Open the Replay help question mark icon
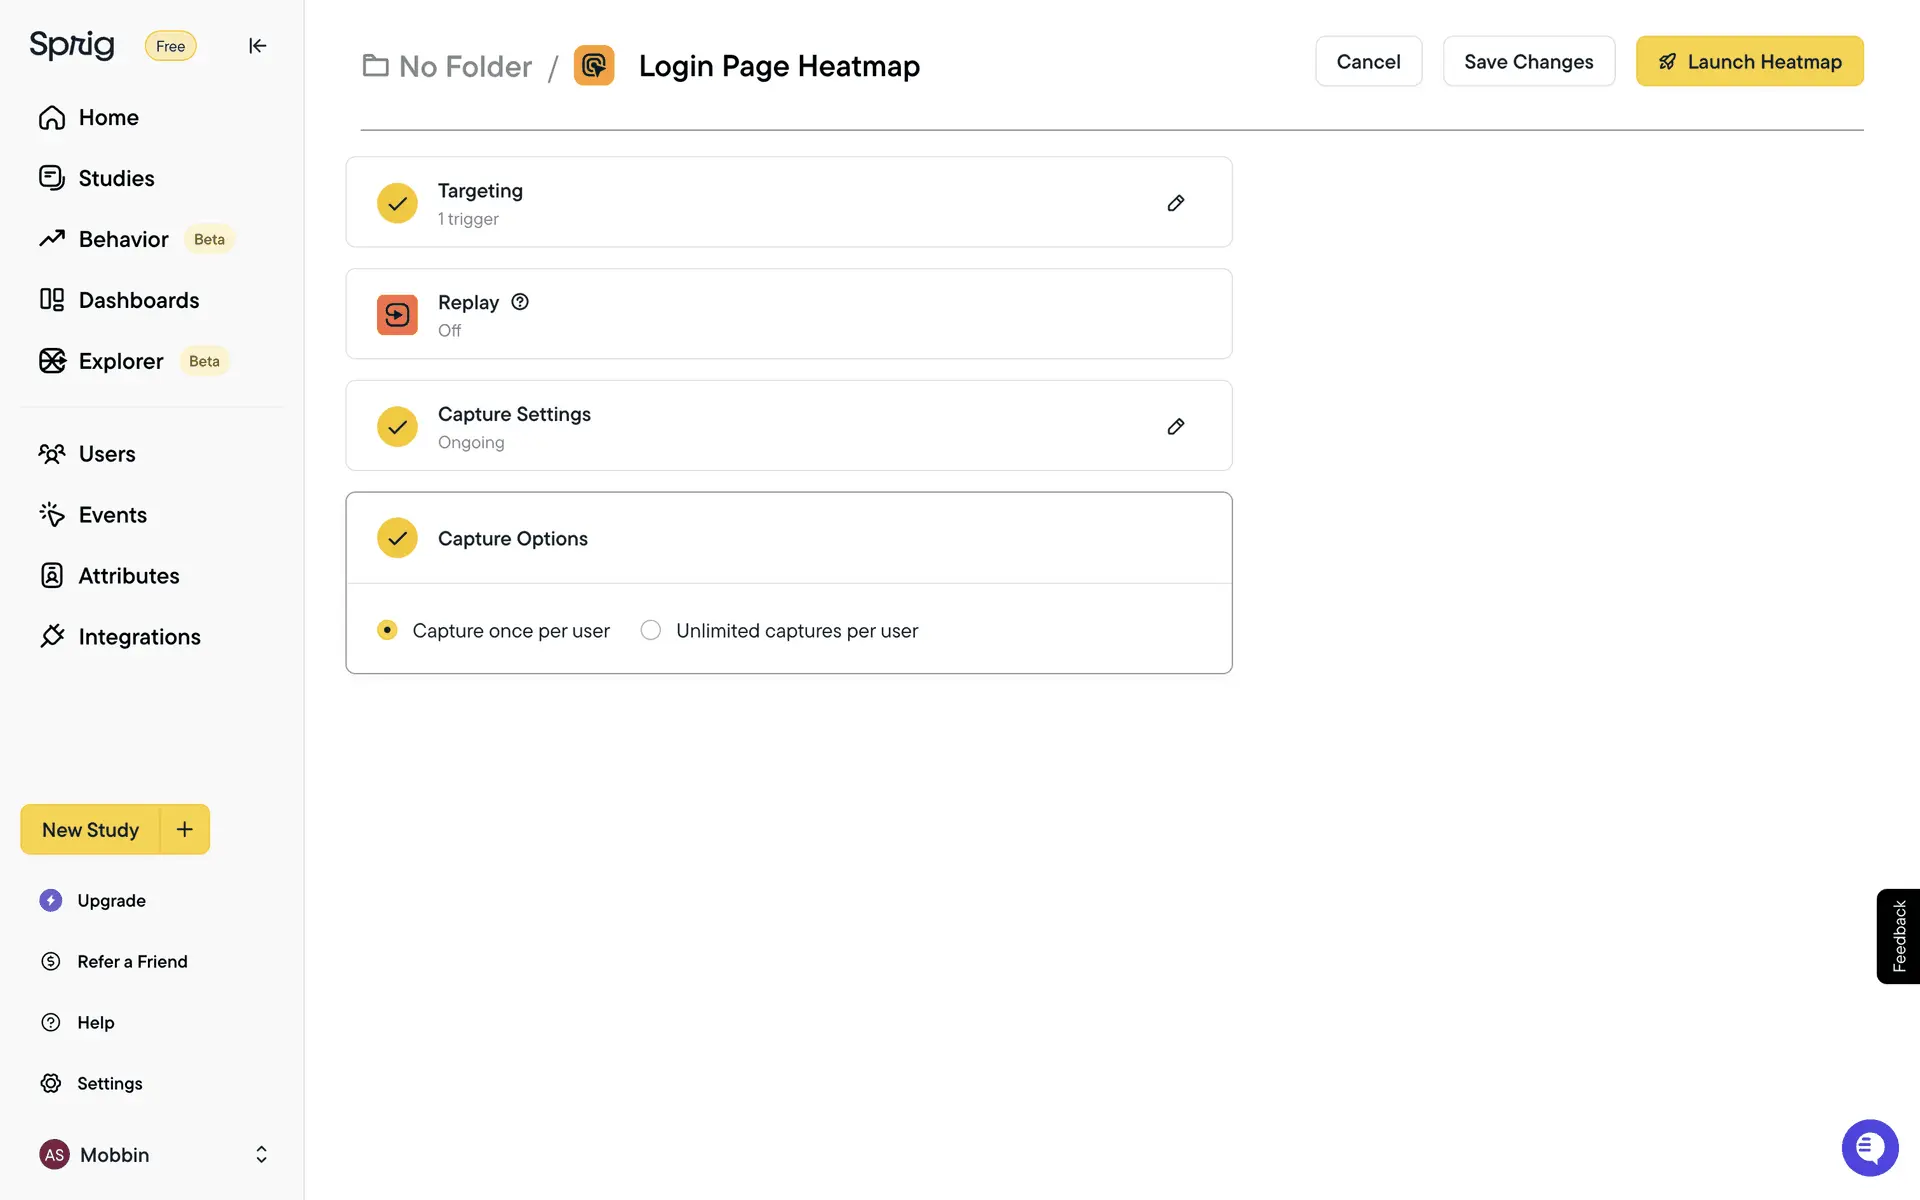 click(x=520, y=302)
